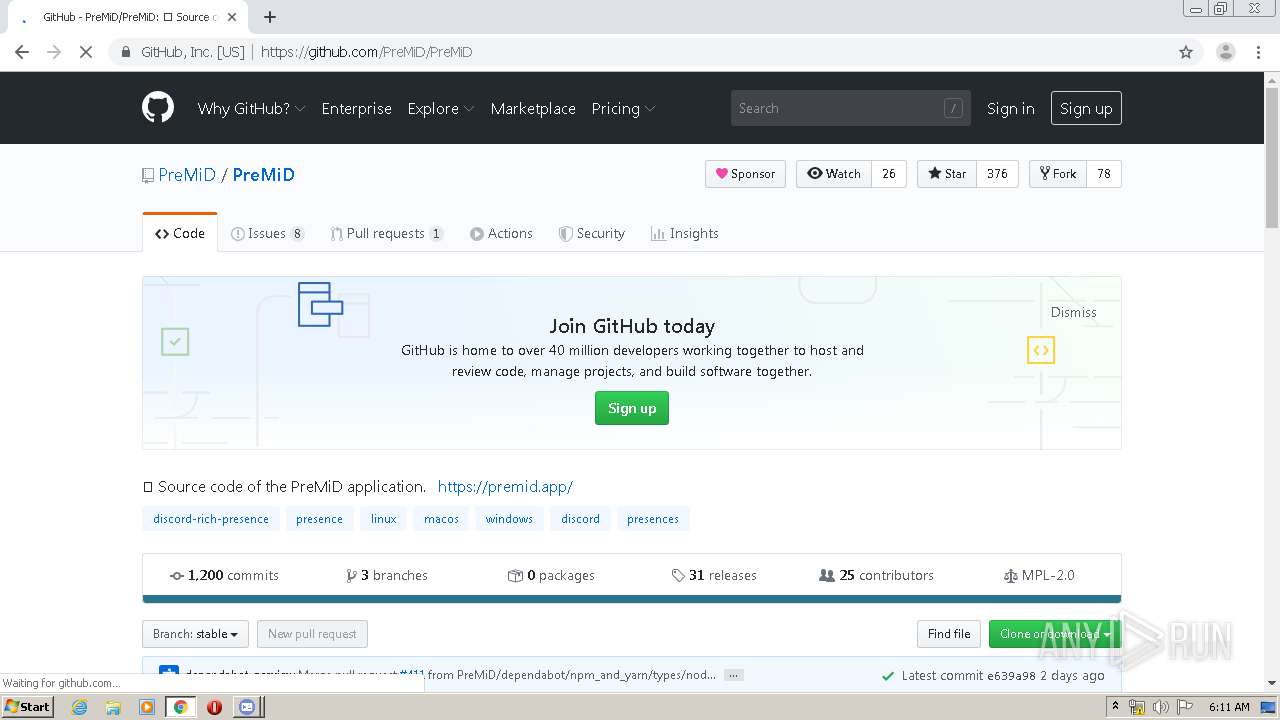Expand the Explore menu
The height and width of the screenshot is (720, 1280).
(x=441, y=108)
